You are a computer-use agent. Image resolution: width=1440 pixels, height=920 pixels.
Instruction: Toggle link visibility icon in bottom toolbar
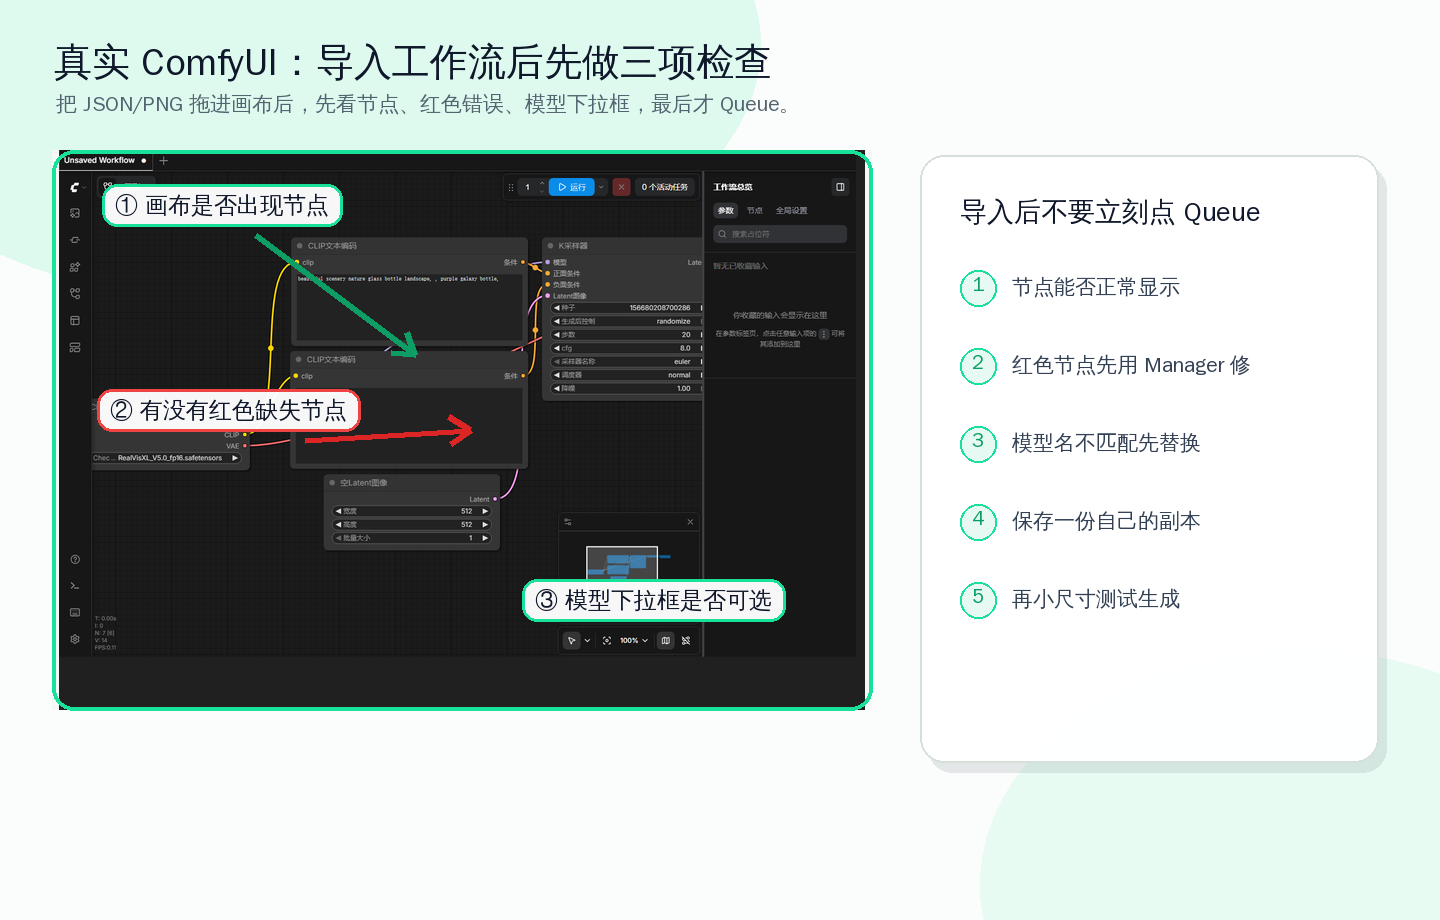pos(686,640)
